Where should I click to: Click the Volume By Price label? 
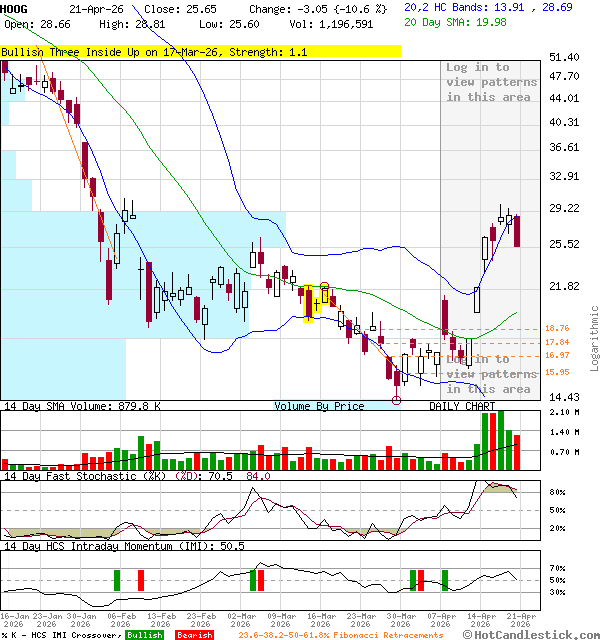(320, 406)
